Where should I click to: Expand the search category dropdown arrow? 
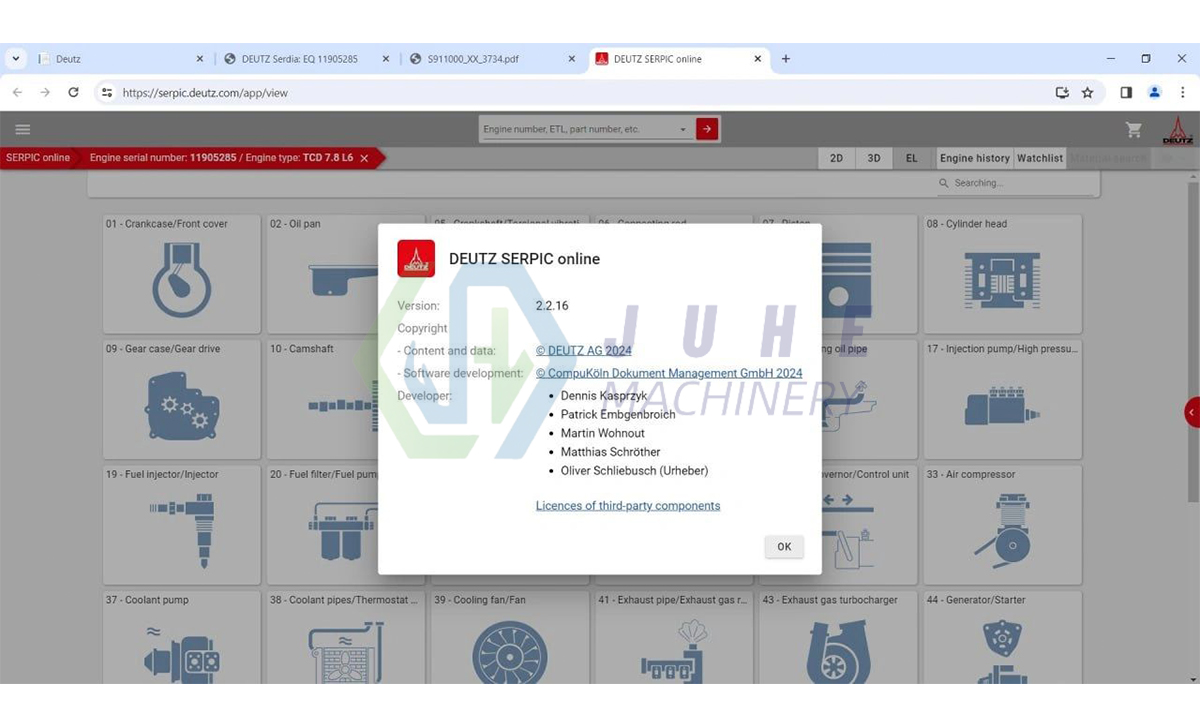[683, 129]
